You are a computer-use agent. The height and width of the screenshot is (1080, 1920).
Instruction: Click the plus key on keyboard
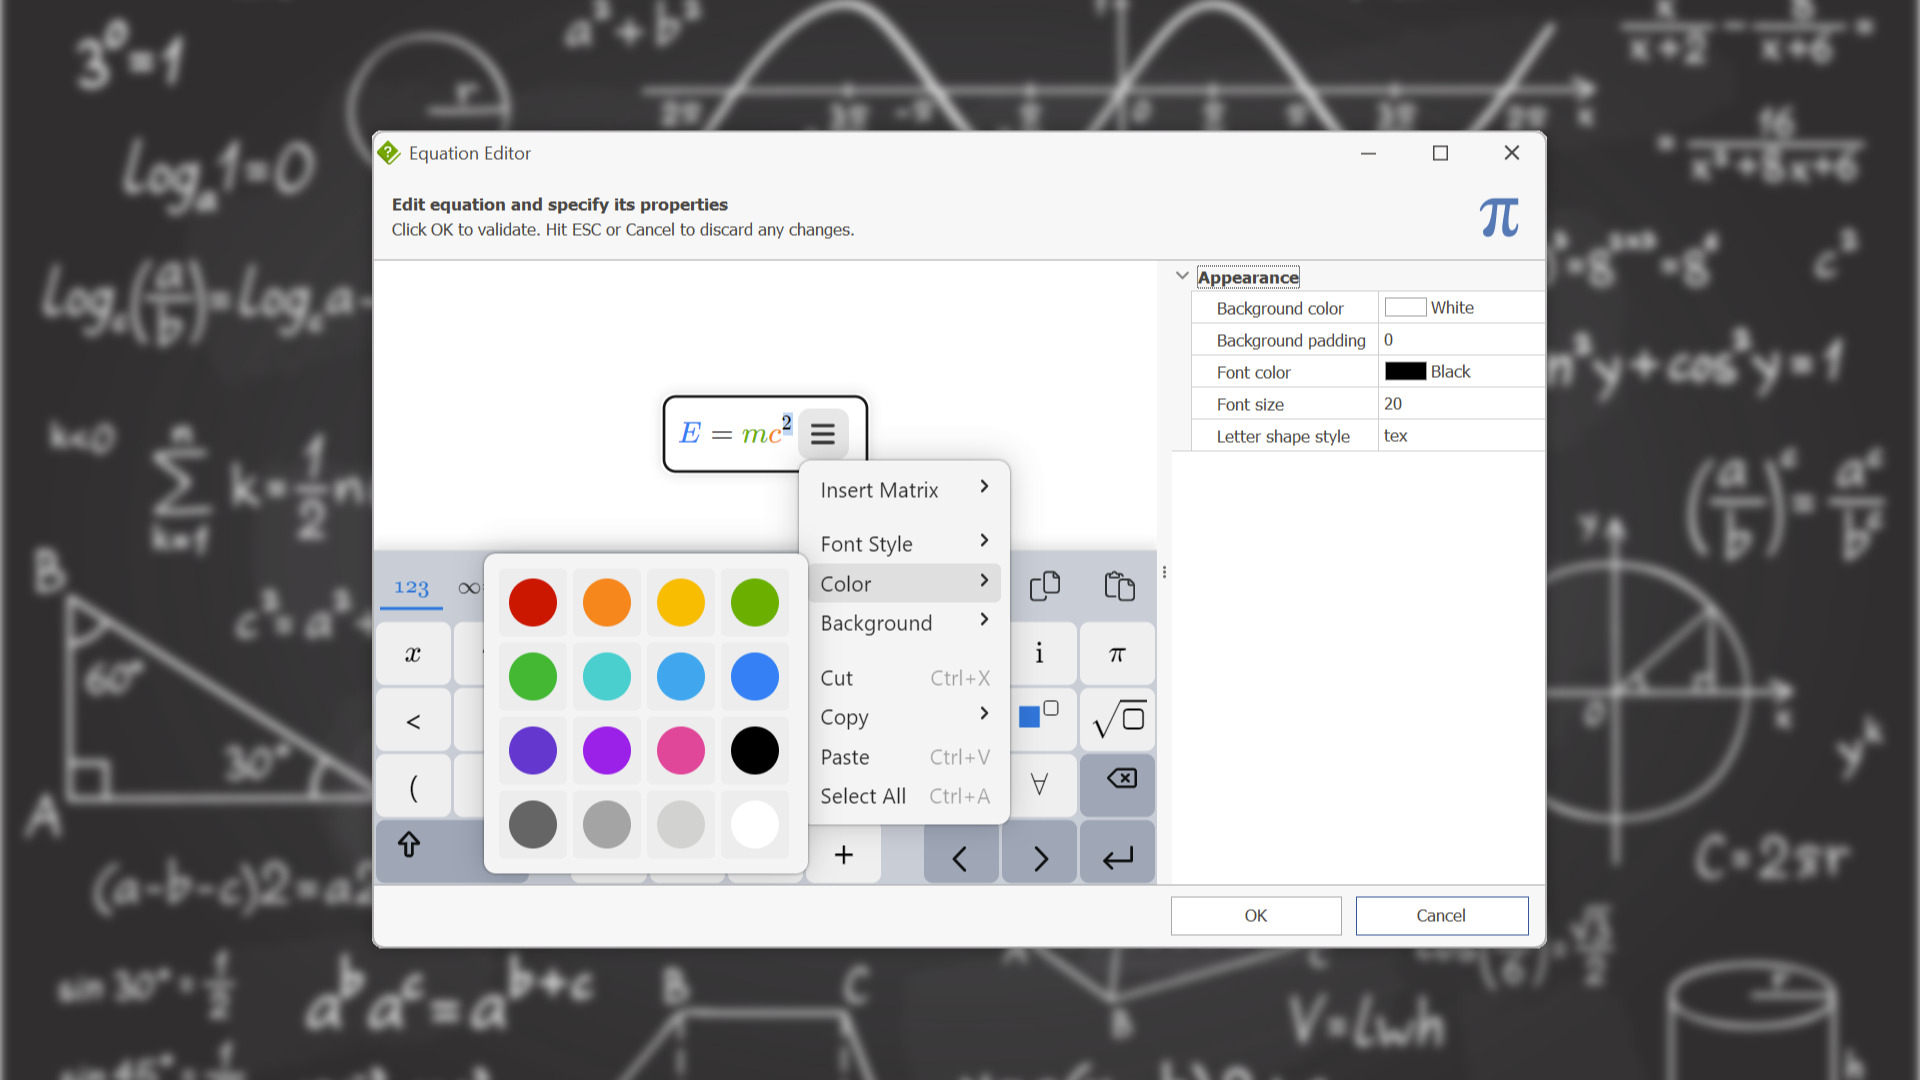844,855
